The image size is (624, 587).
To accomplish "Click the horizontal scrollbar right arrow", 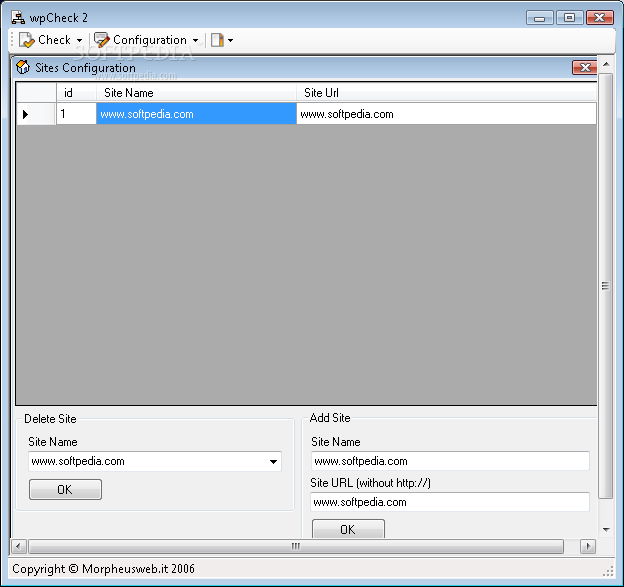I will pos(588,546).
